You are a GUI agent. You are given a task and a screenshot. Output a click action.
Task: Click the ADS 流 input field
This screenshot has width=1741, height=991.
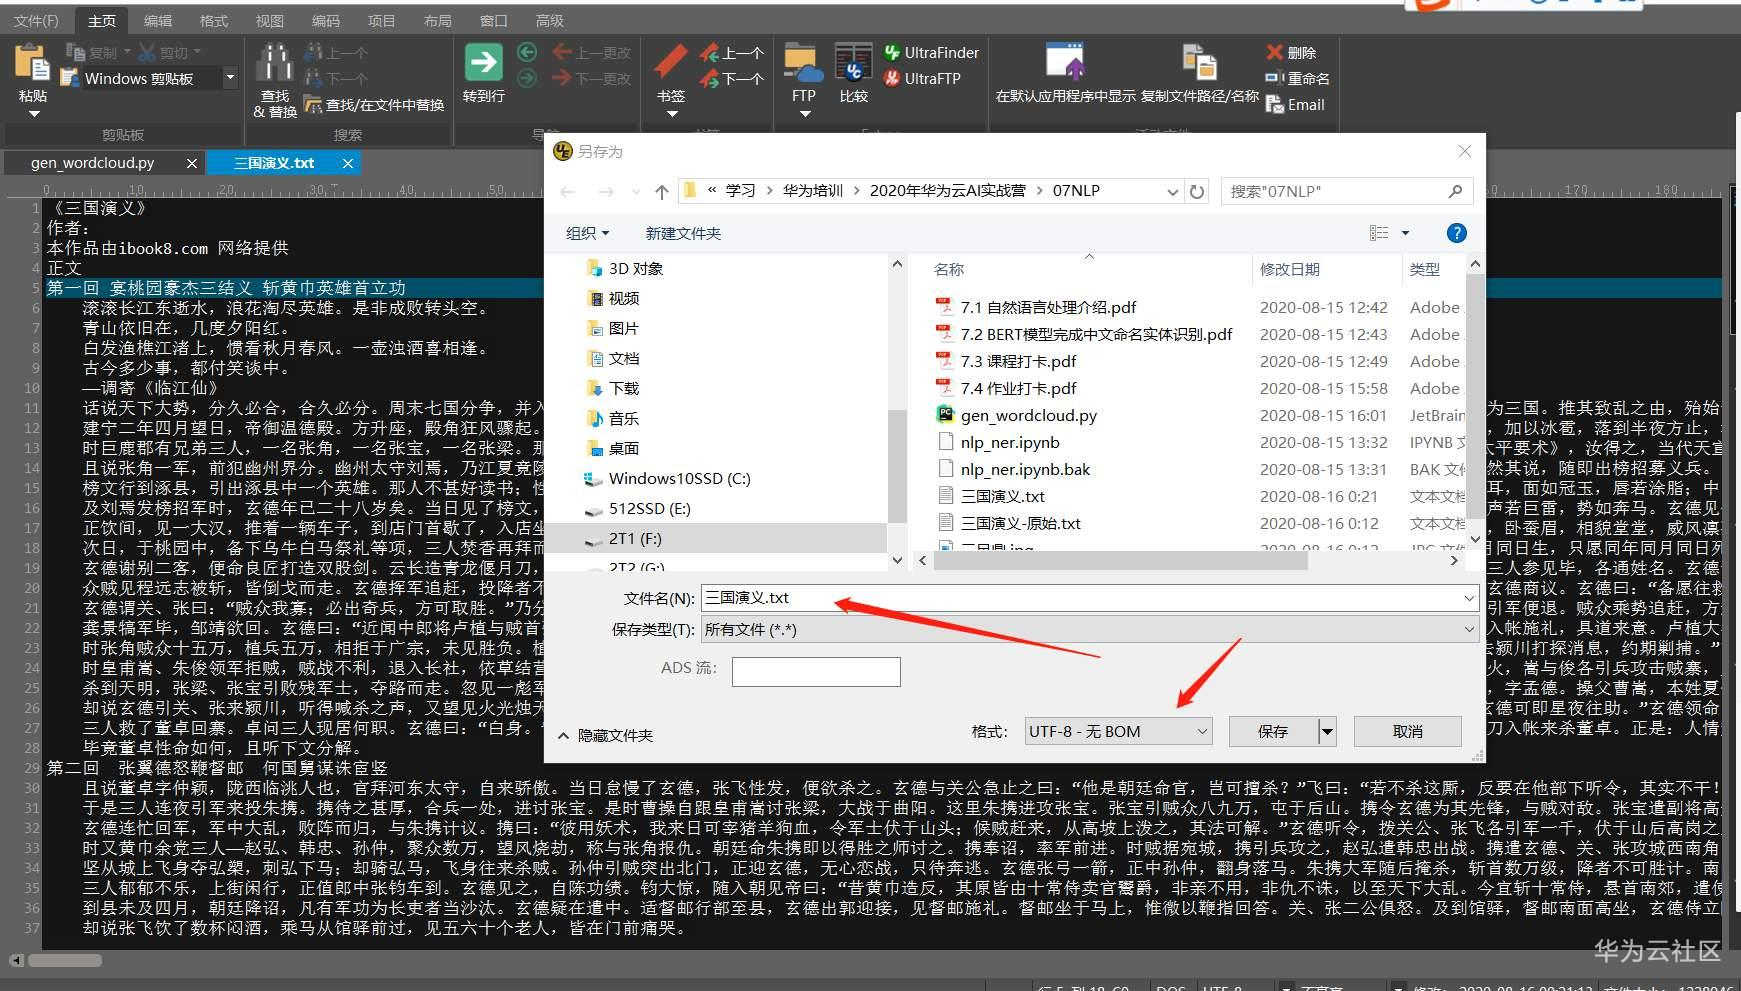(x=816, y=671)
